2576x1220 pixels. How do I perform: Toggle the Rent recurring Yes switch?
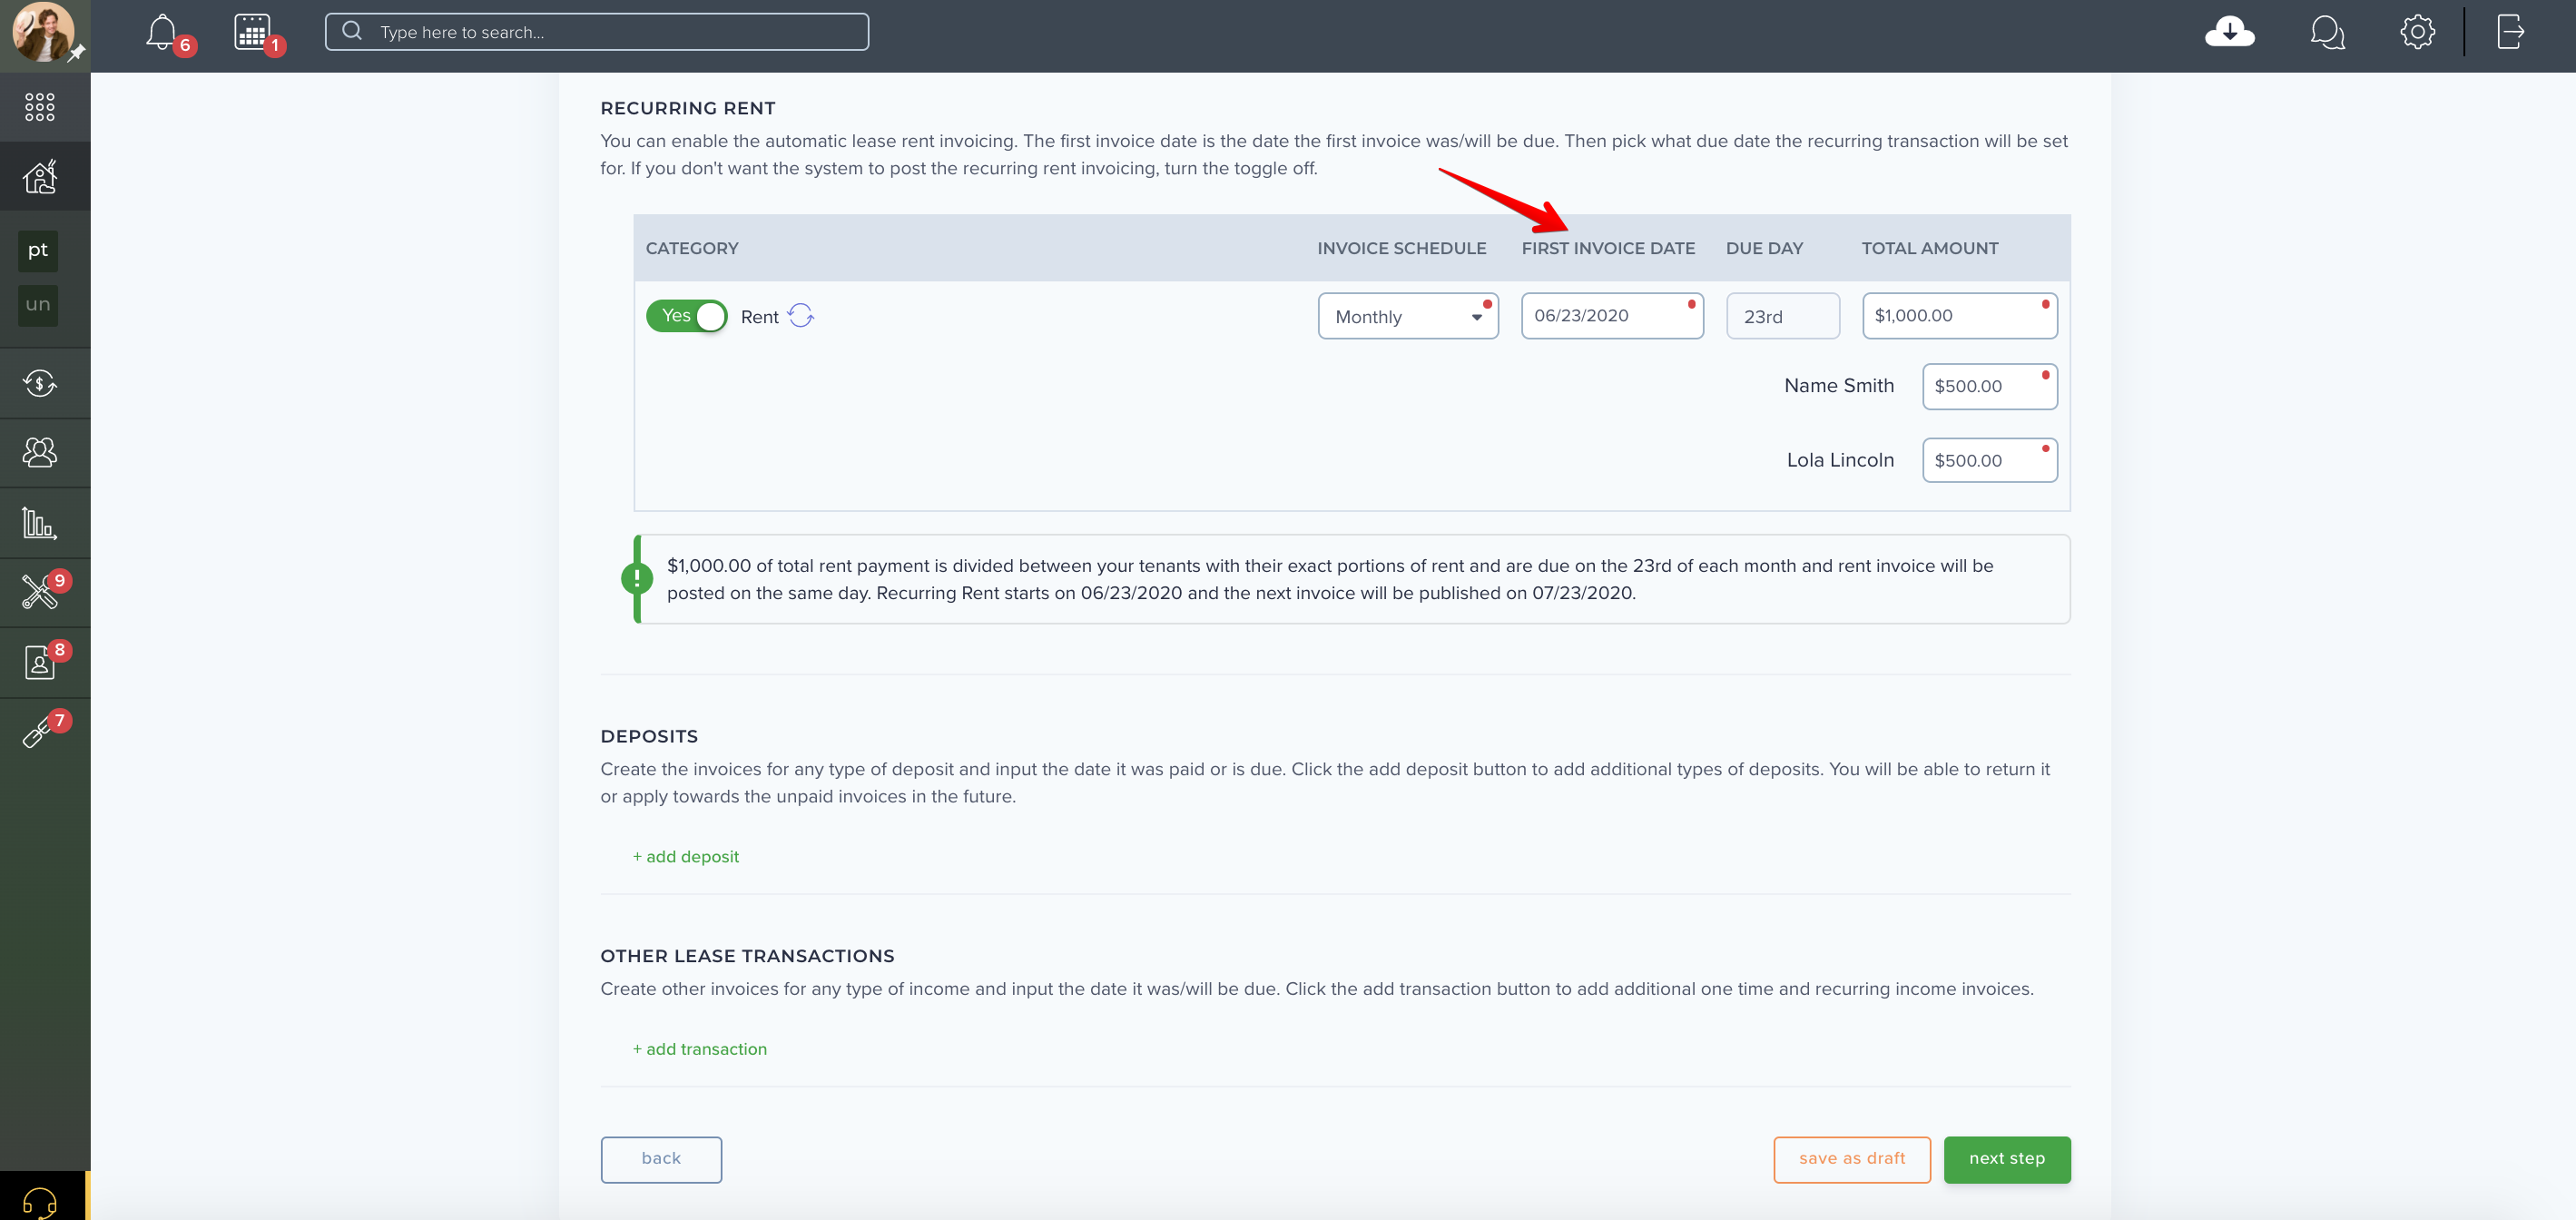click(686, 316)
